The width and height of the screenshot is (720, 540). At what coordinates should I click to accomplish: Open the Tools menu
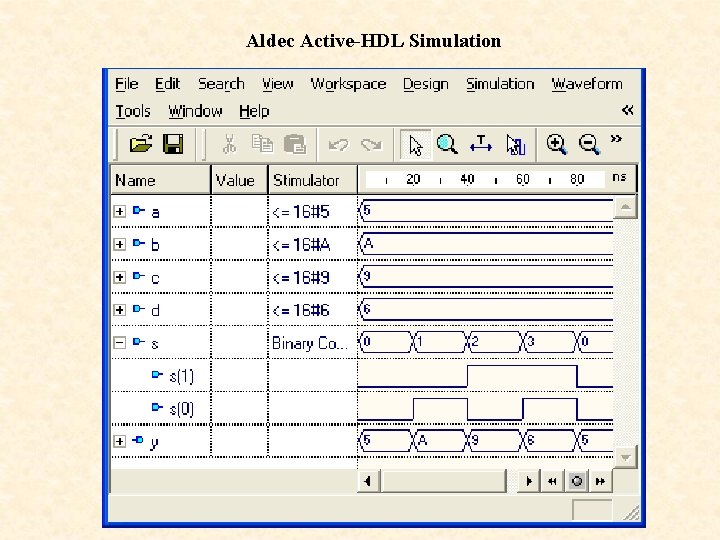click(133, 111)
